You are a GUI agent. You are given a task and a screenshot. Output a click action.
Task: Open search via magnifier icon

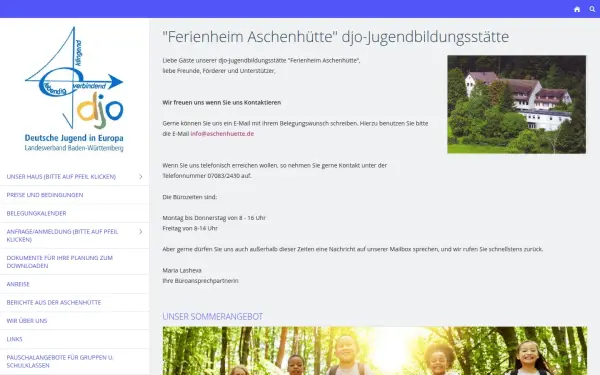point(592,9)
